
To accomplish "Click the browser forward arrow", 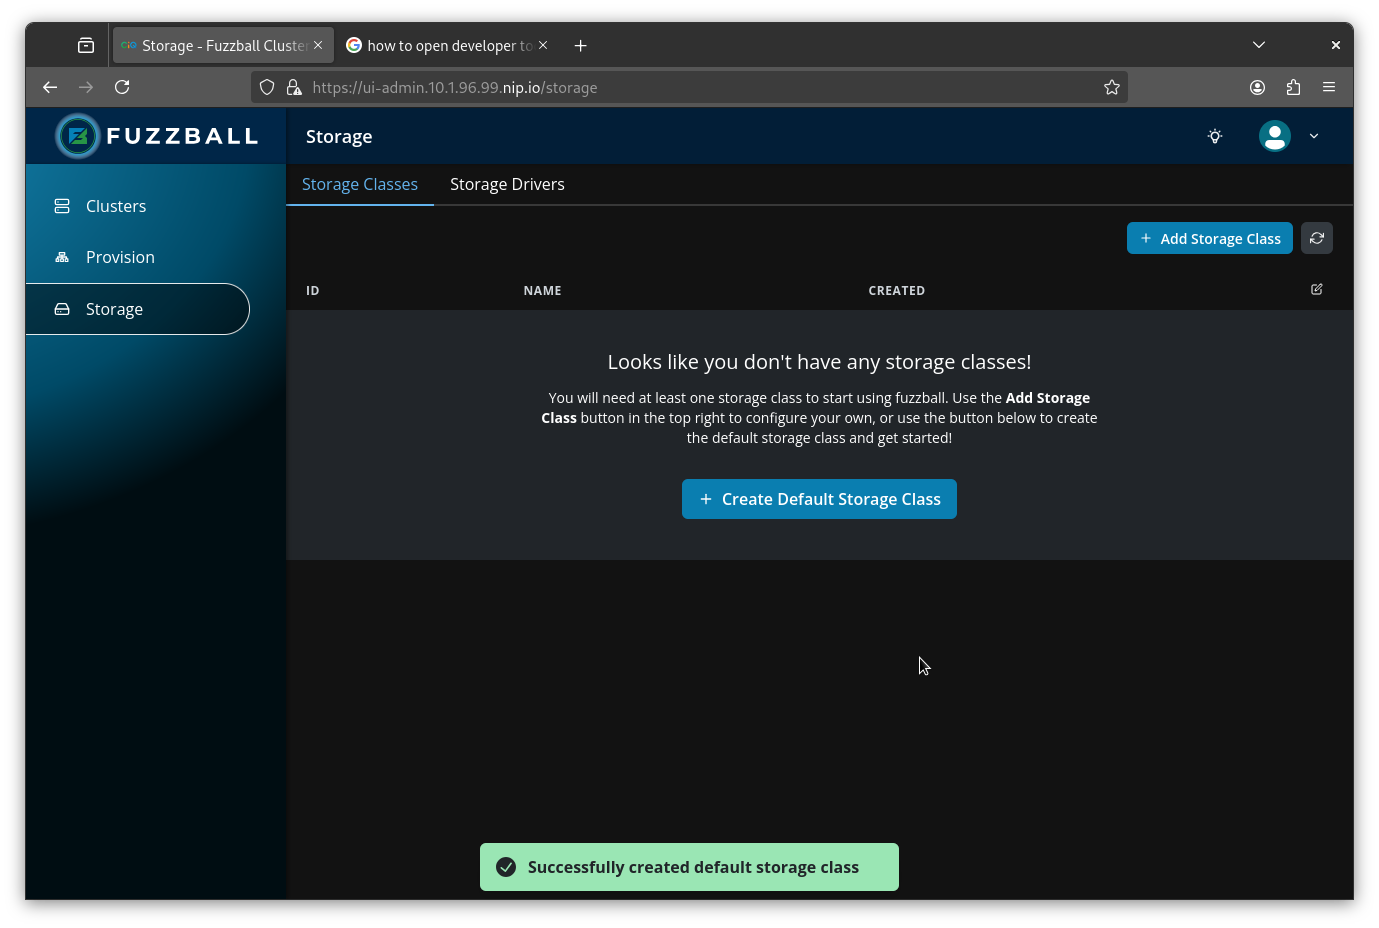I will [x=86, y=87].
